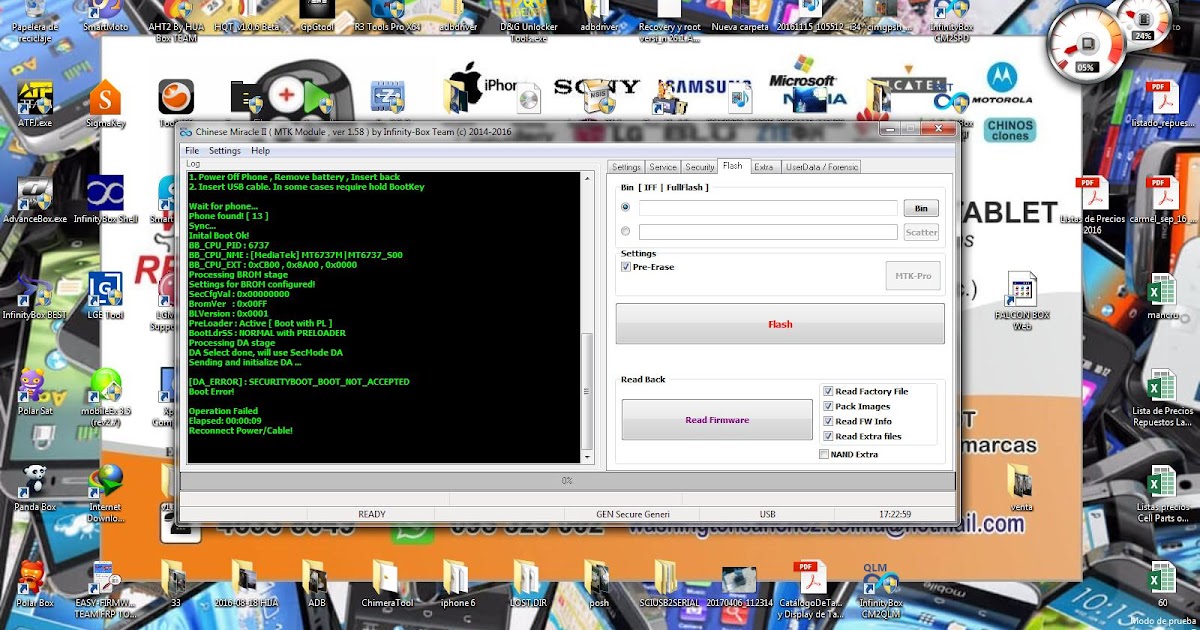
Task: Open the Polar Box desktop shortcut
Action: [x=35, y=583]
